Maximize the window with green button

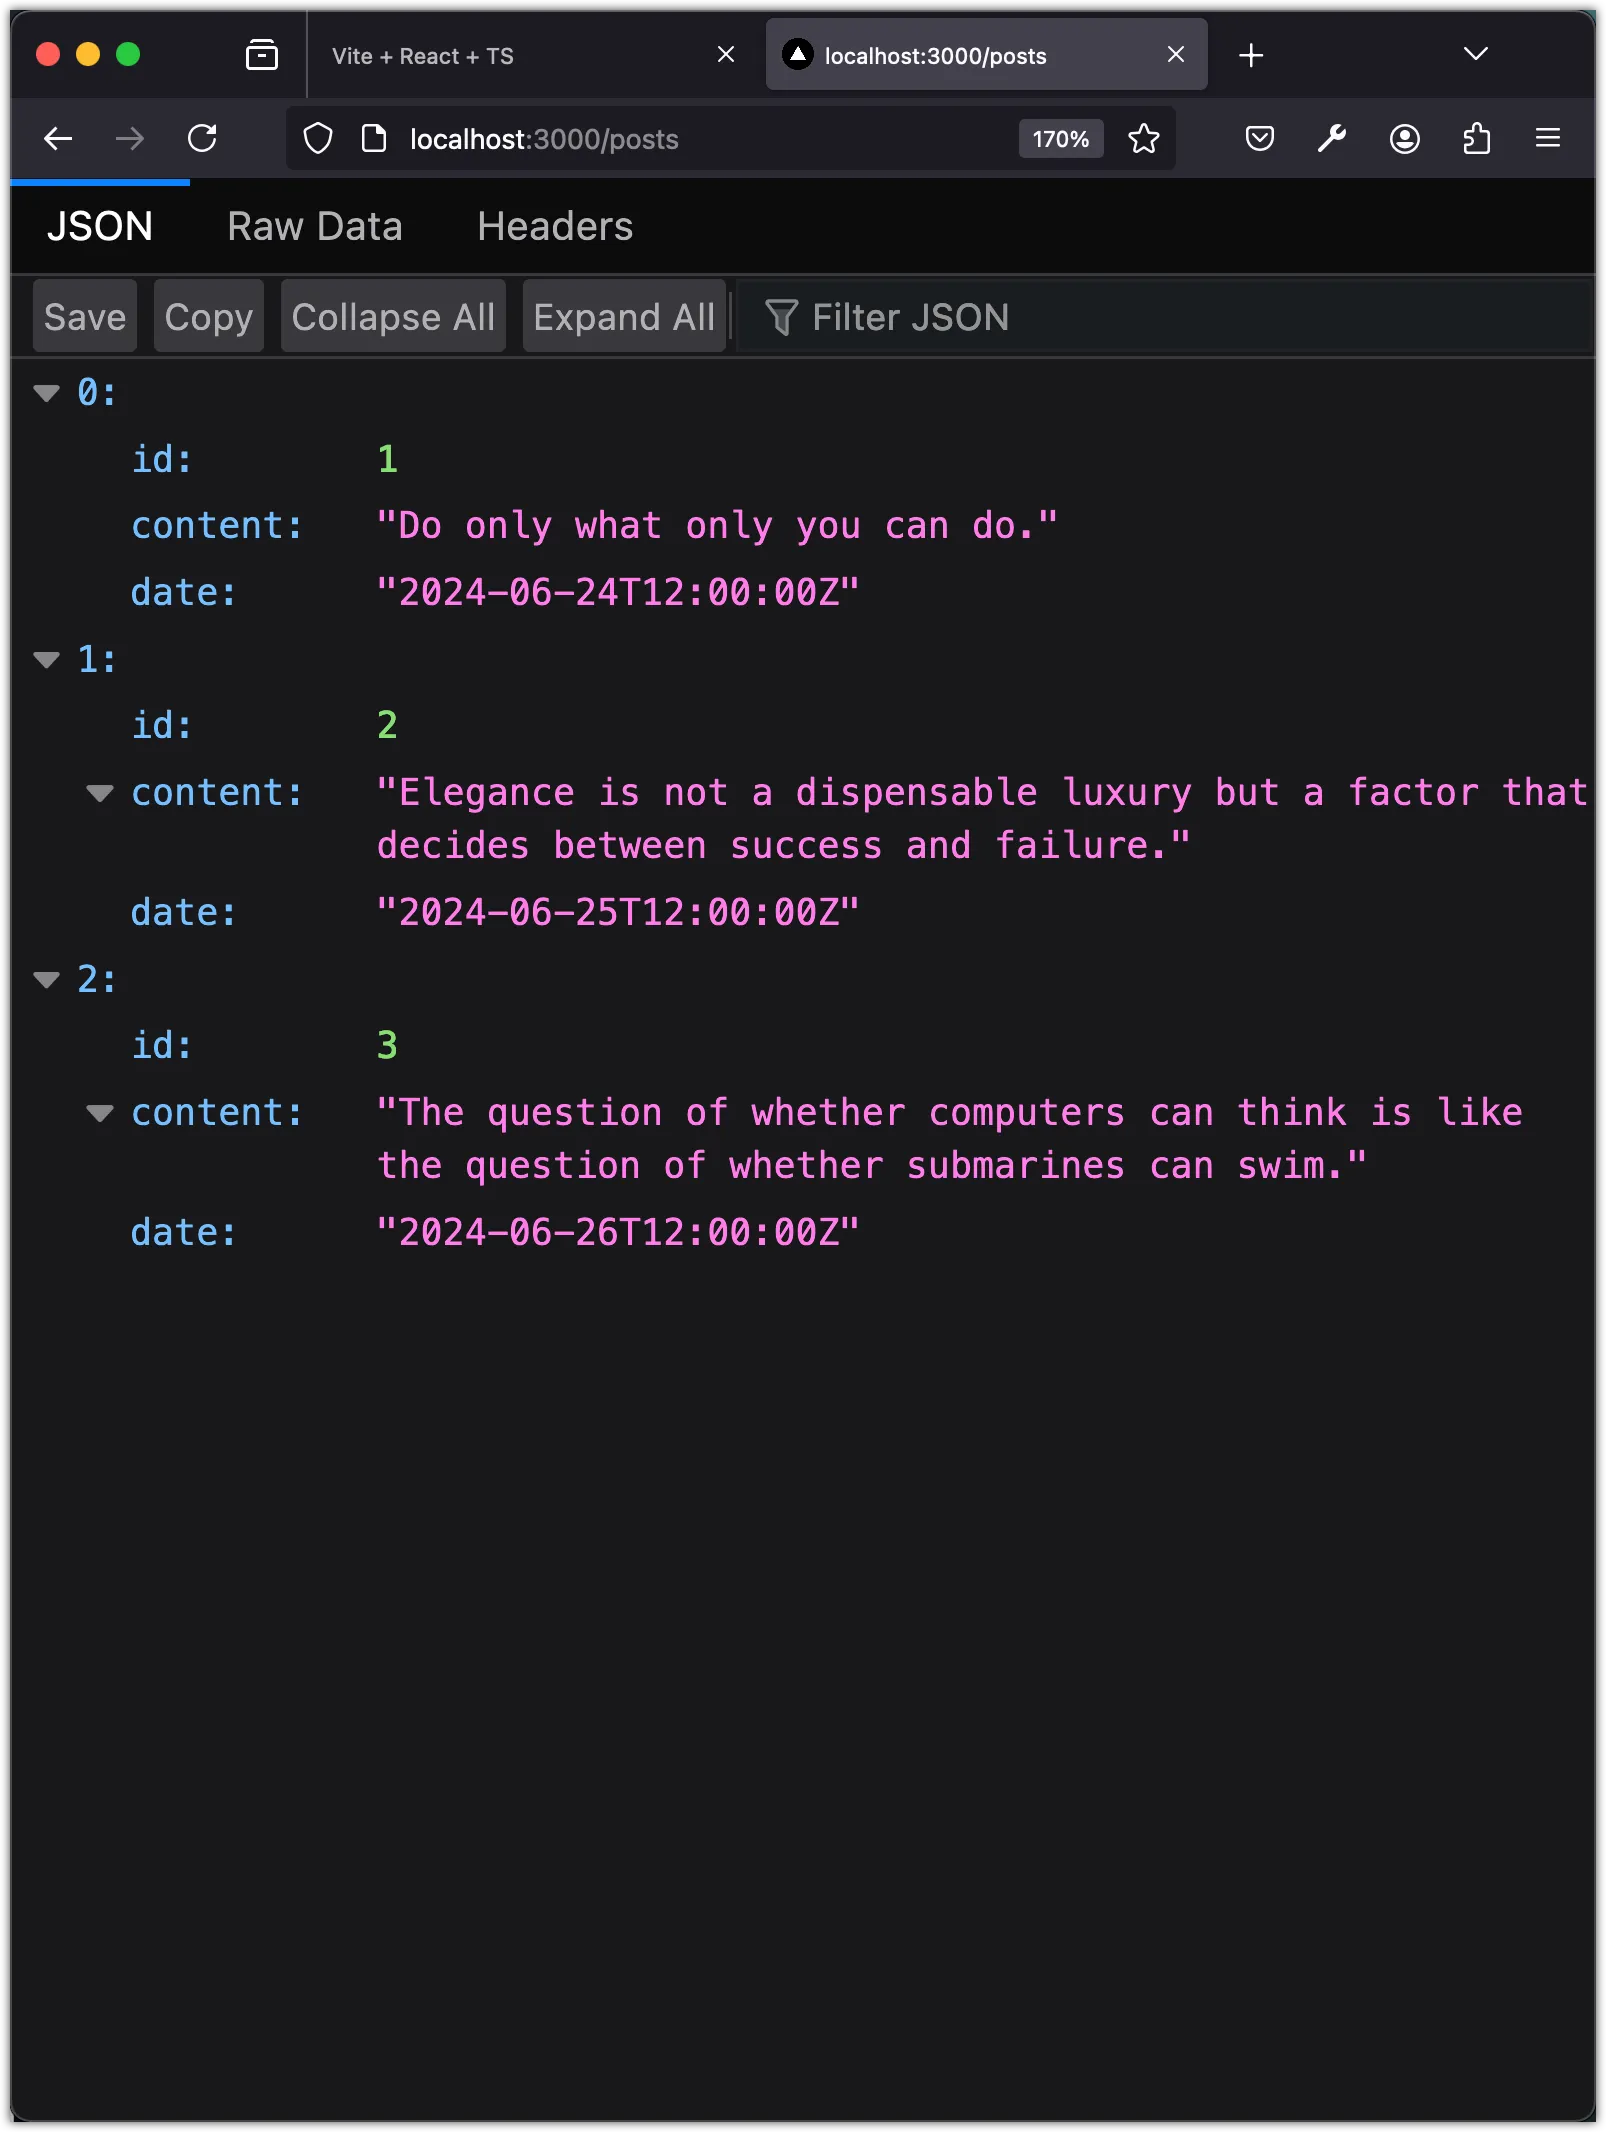(128, 54)
